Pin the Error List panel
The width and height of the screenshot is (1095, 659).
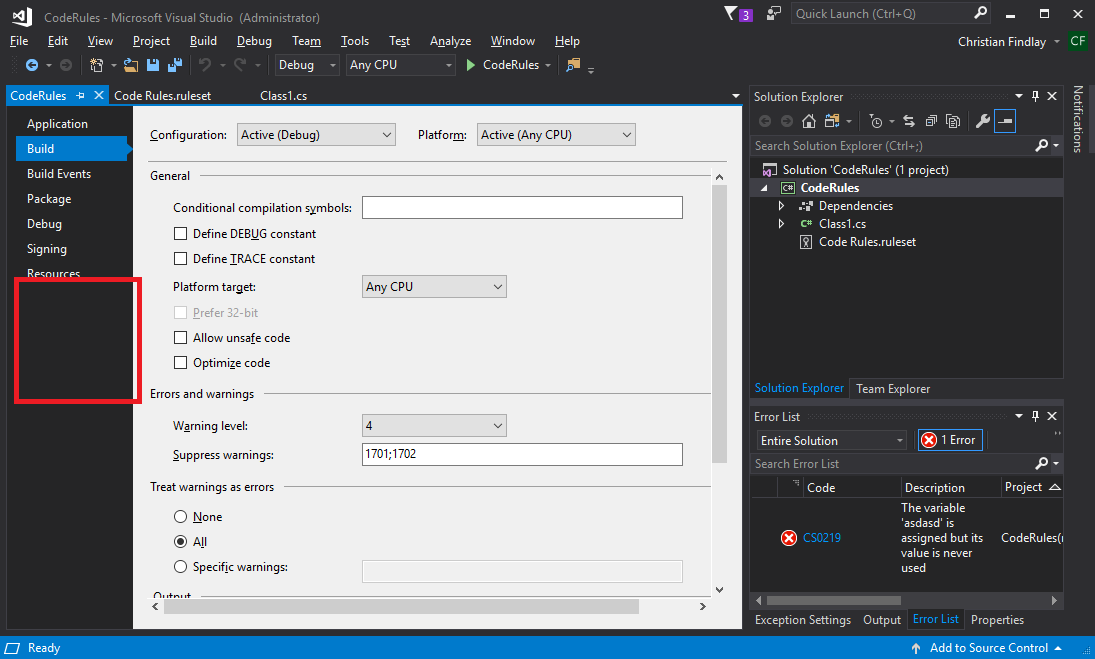(x=1035, y=416)
